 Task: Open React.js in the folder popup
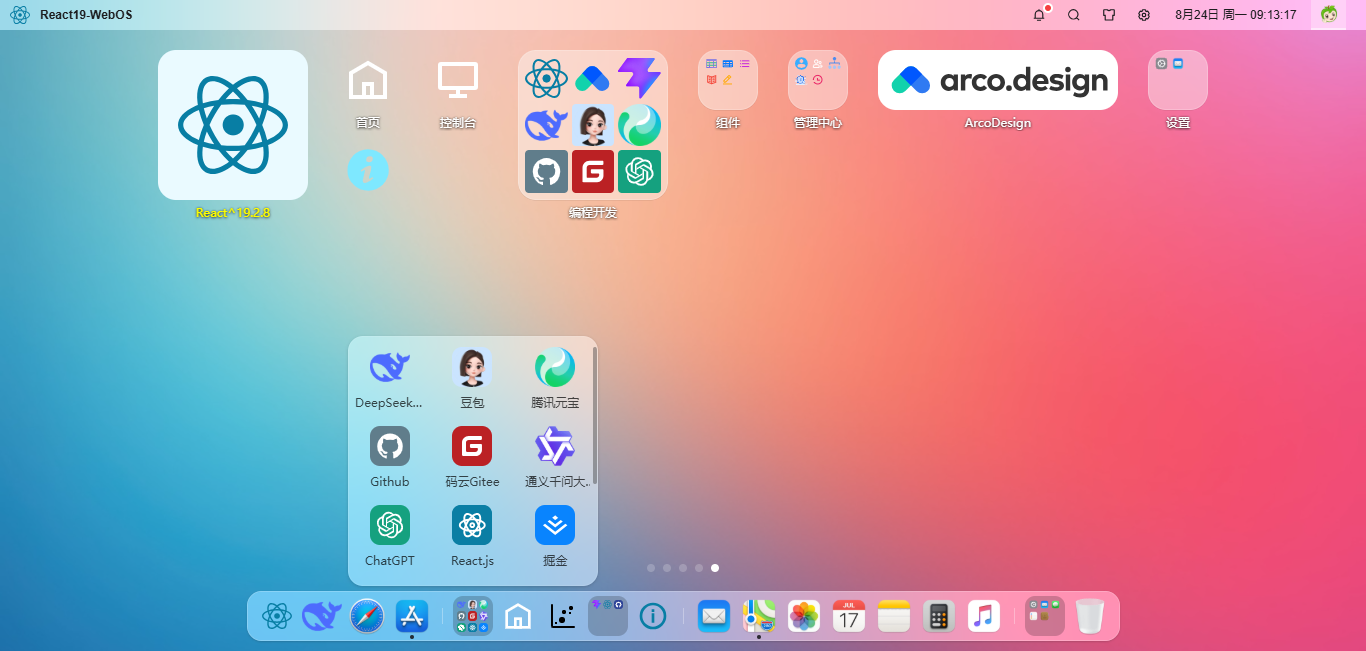pos(472,525)
